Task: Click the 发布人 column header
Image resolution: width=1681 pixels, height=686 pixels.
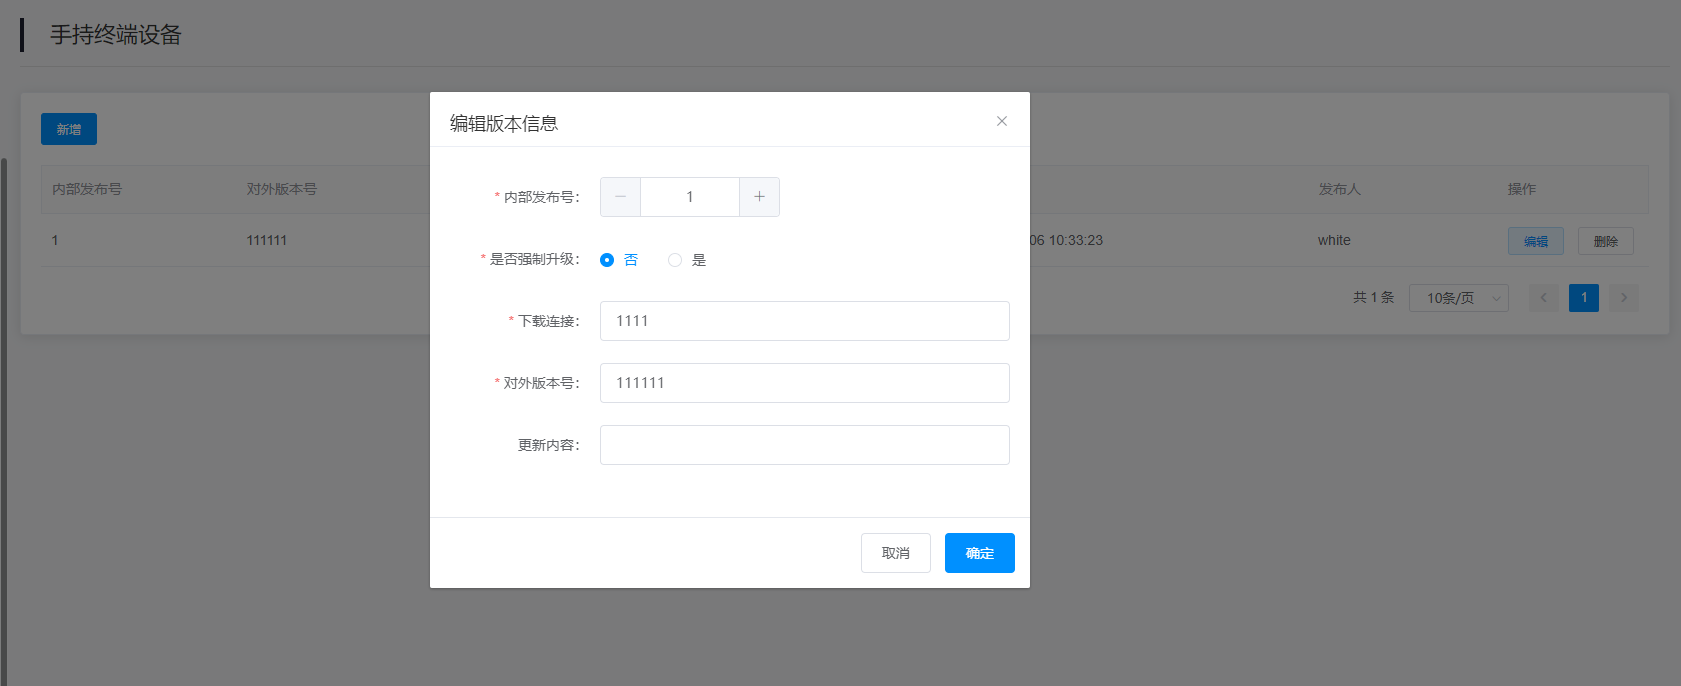Action: point(1339,189)
